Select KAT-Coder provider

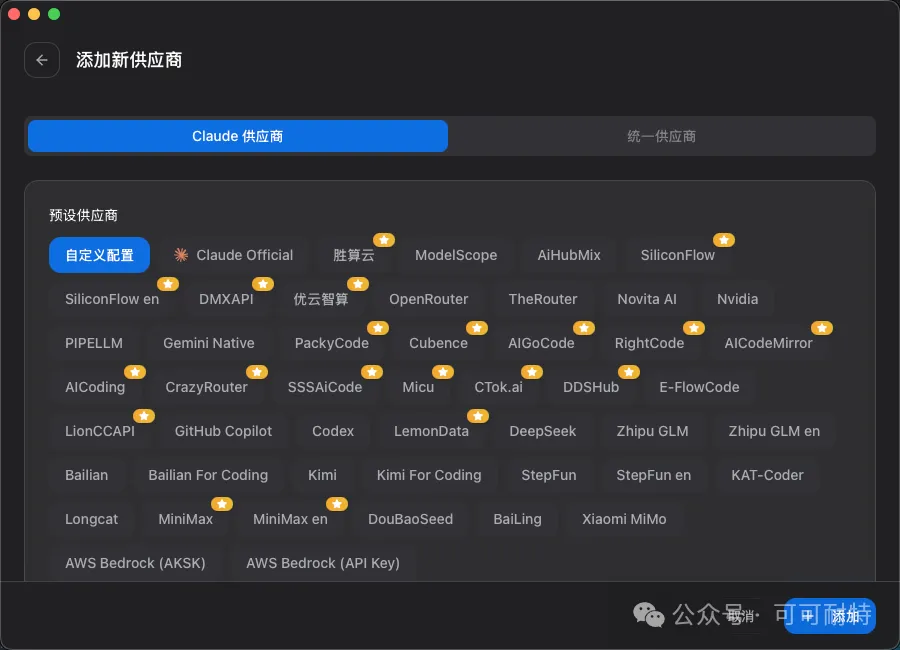pyautogui.click(x=767, y=475)
